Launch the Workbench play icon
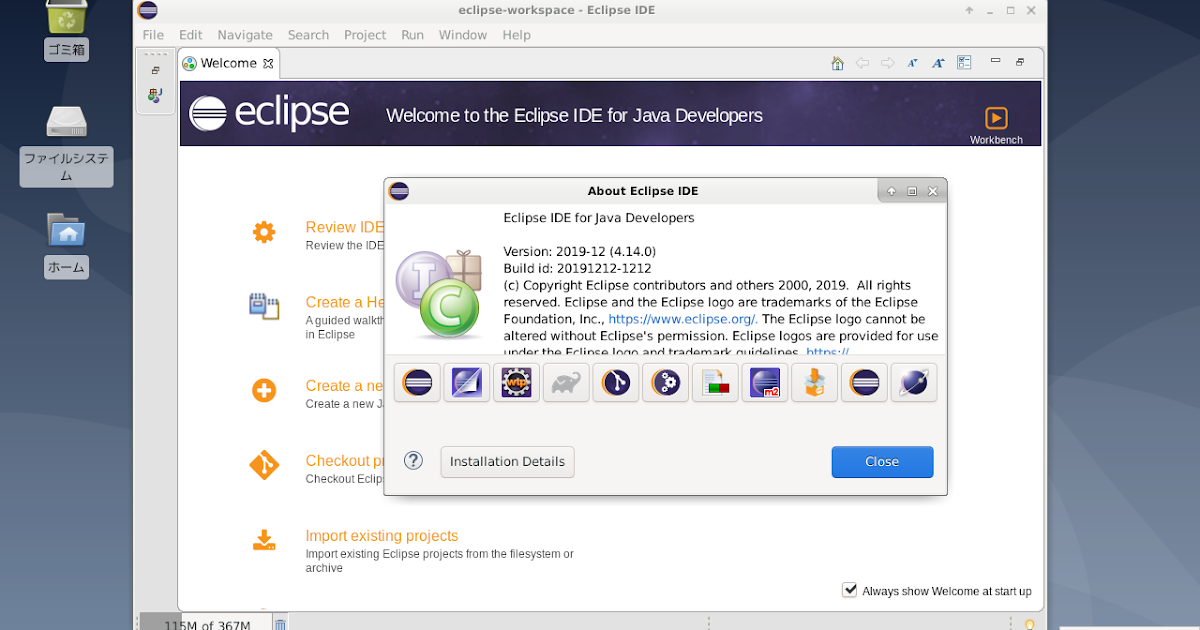This screenshot has height=630, width=1200. click(x=996, y=117)
